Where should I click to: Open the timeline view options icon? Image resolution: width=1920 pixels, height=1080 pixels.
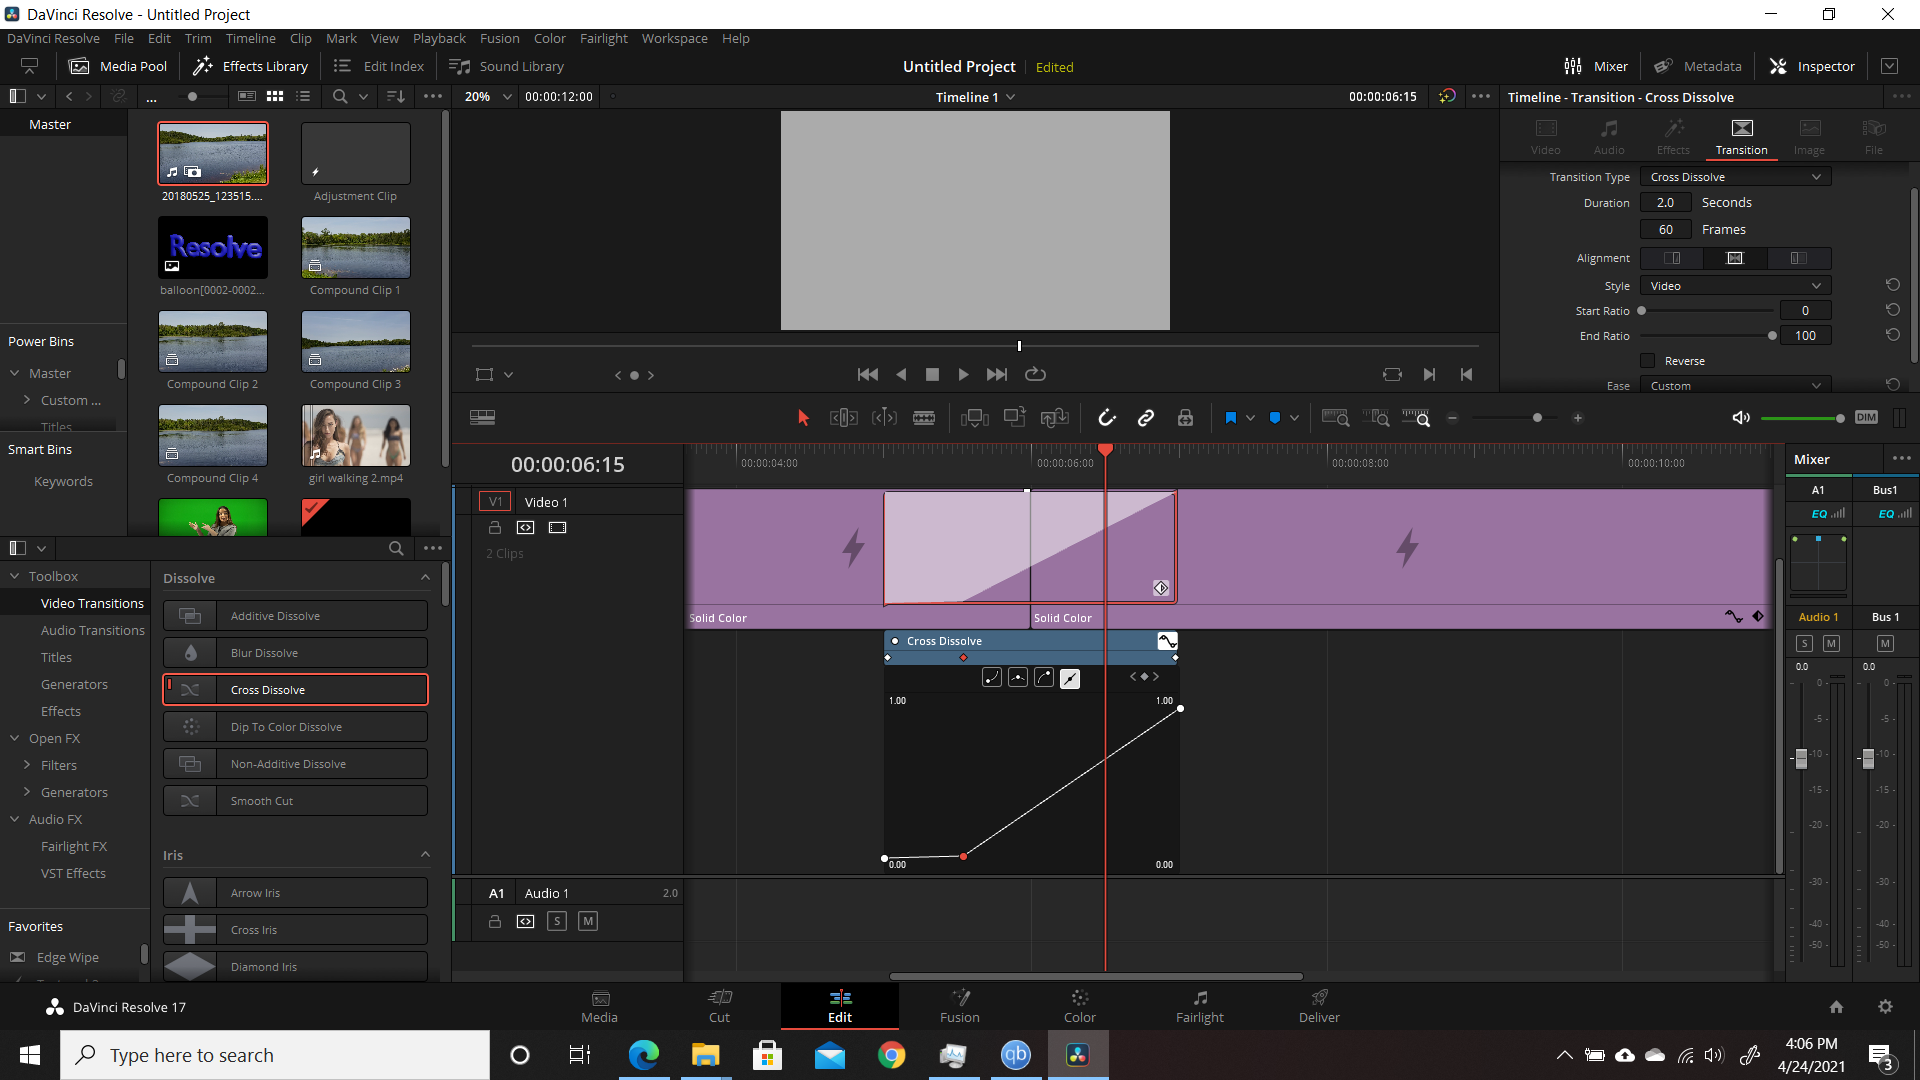[x=483, y=418]
